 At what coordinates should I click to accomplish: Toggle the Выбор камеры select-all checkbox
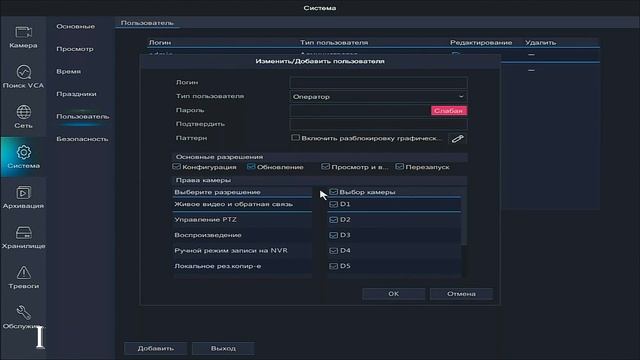point(333,192)
